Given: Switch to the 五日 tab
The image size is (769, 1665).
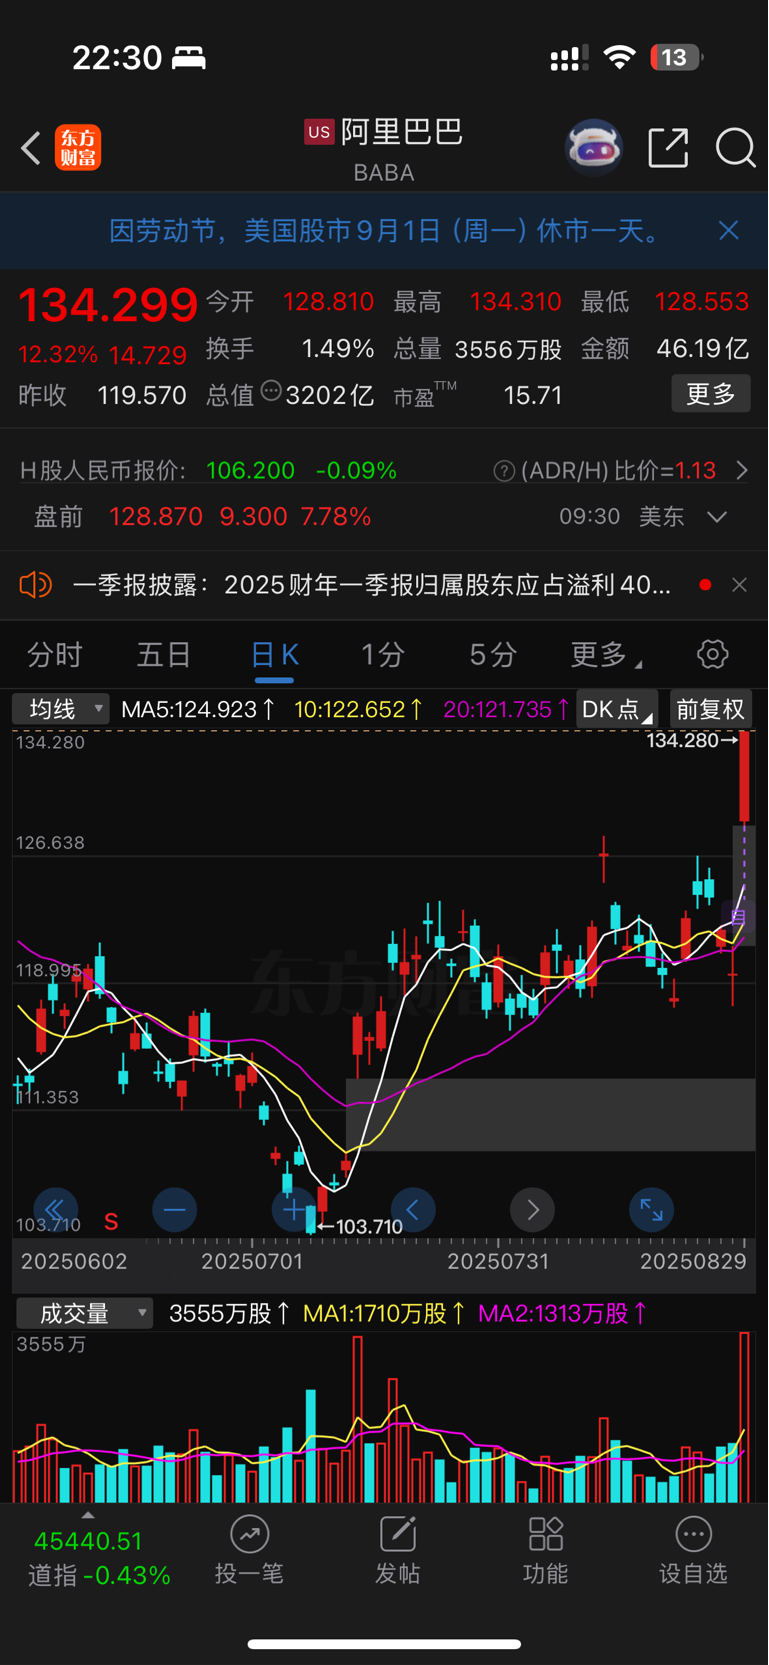Looking at the screenshot, I should point(164,655).
